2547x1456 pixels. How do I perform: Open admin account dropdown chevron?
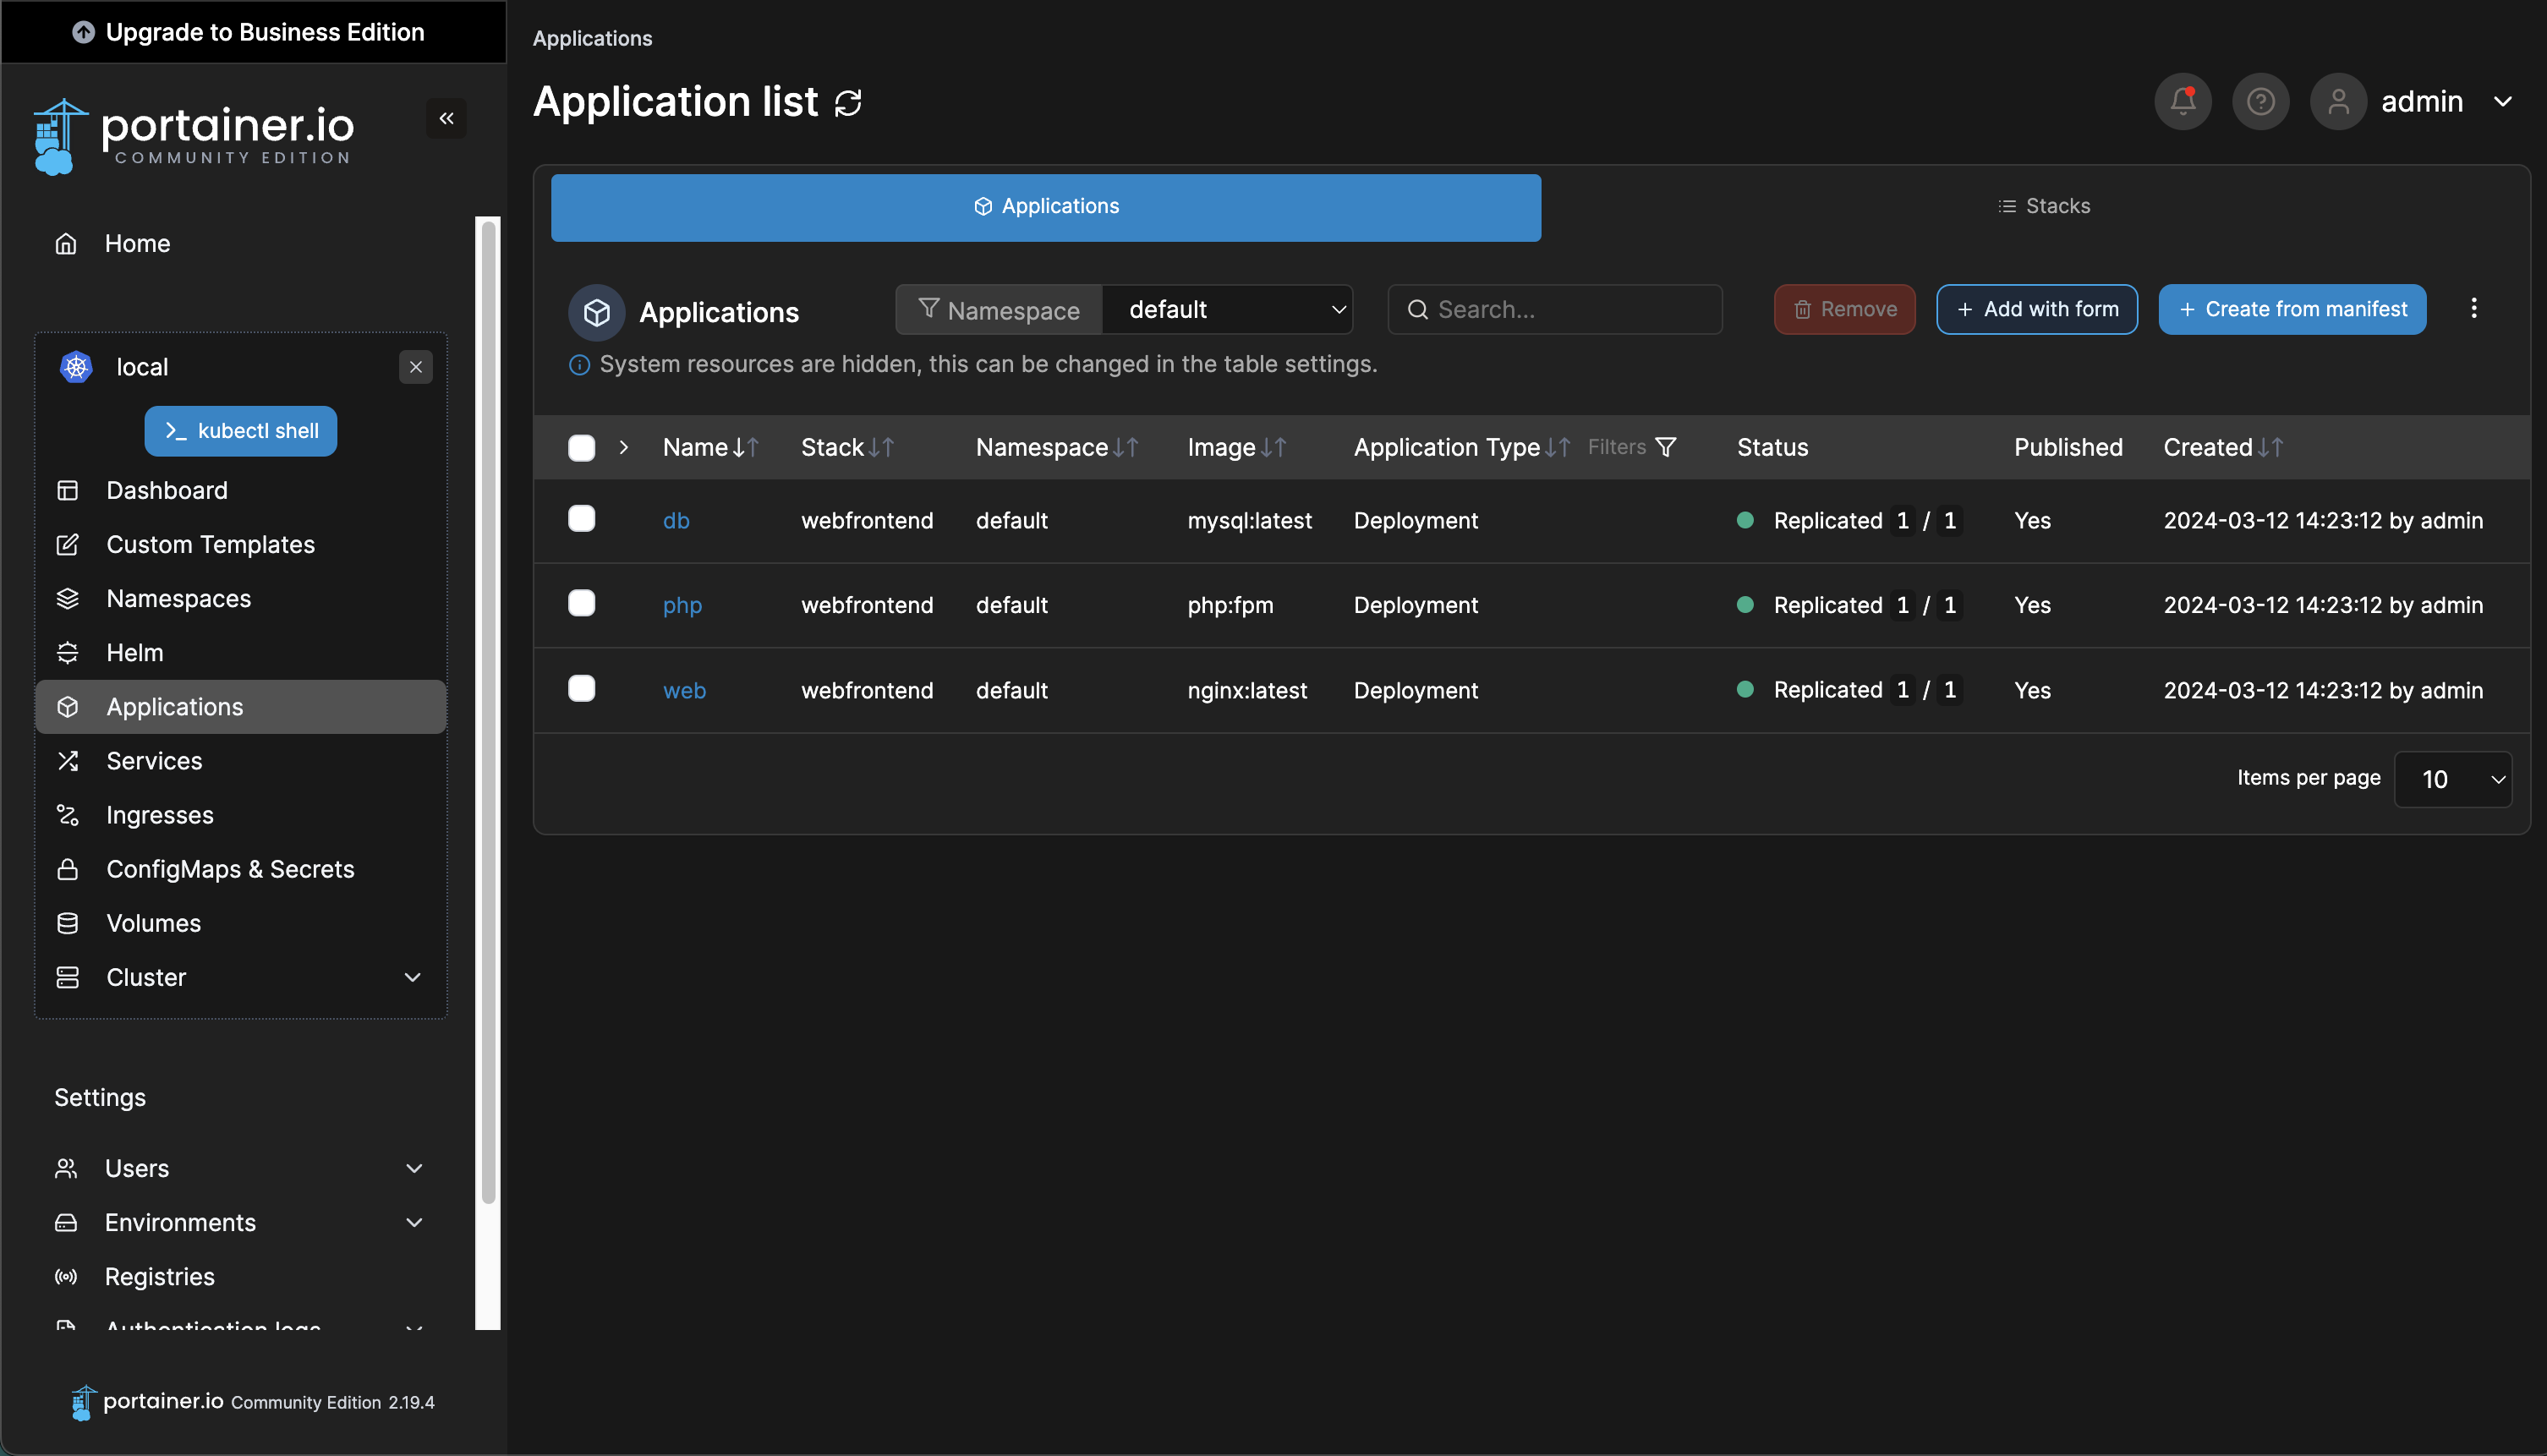click(x=2503, y=102)
